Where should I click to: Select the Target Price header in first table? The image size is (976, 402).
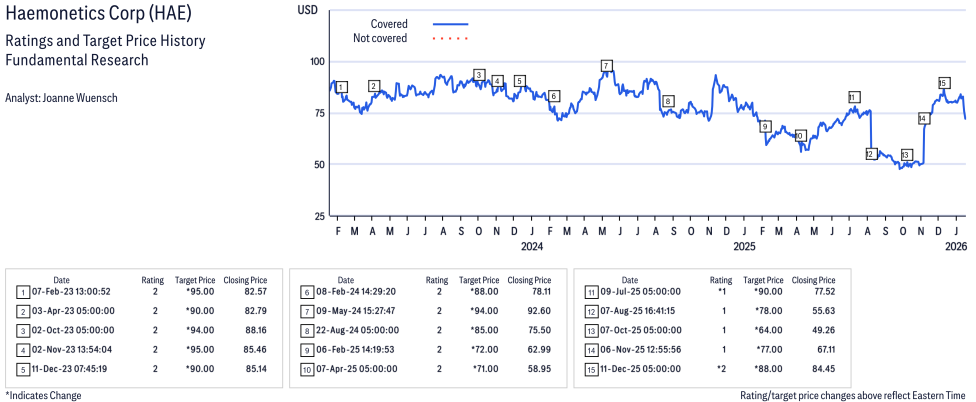point(195,280)
